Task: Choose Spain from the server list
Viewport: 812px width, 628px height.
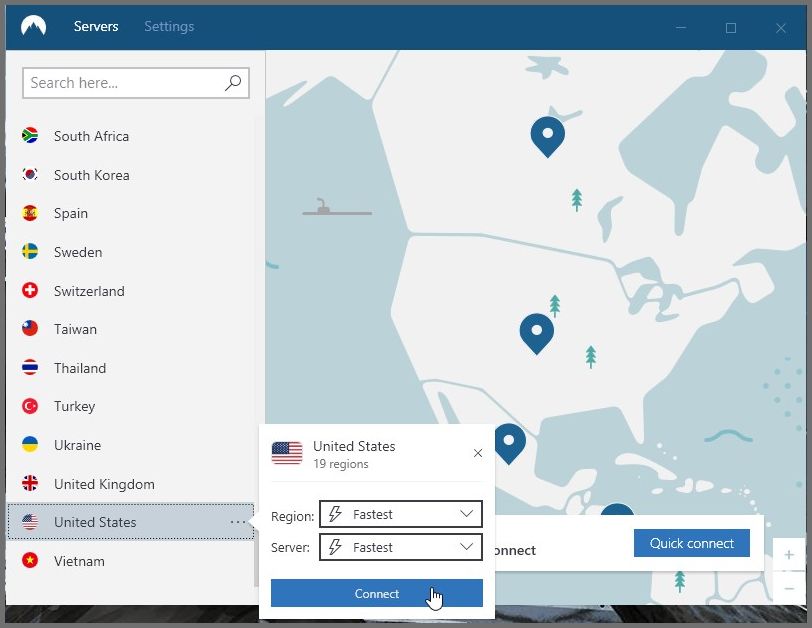Action: coord(130,213)
